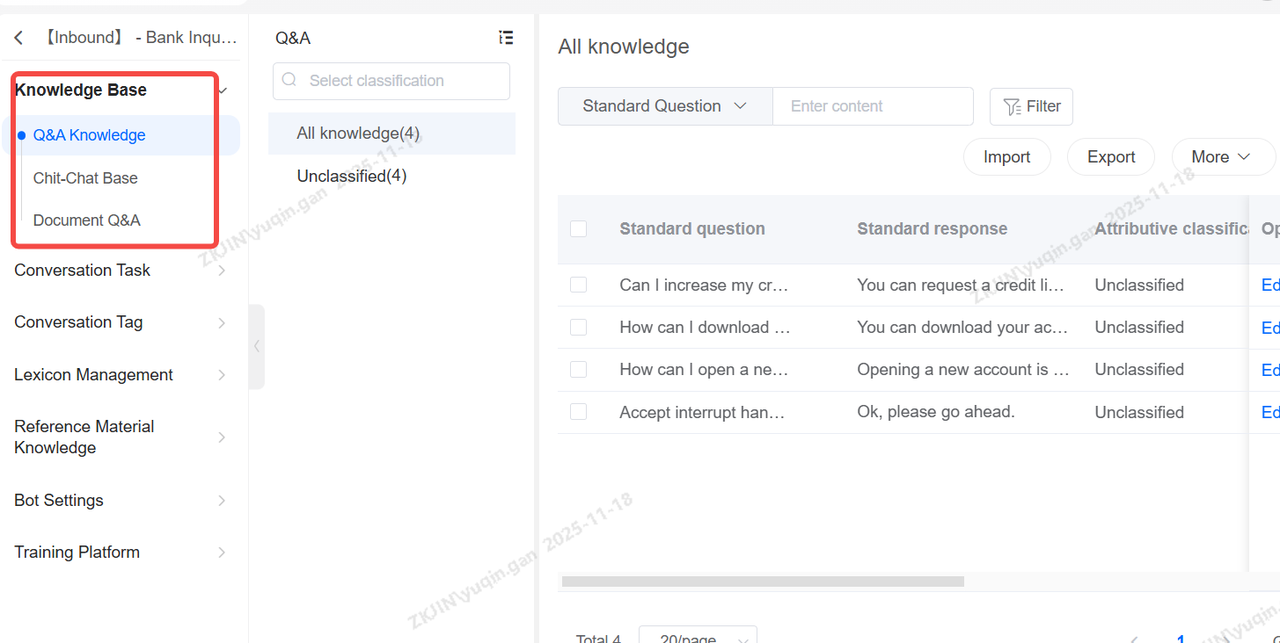Open the Standard Question dropdown

coord(665,106)
